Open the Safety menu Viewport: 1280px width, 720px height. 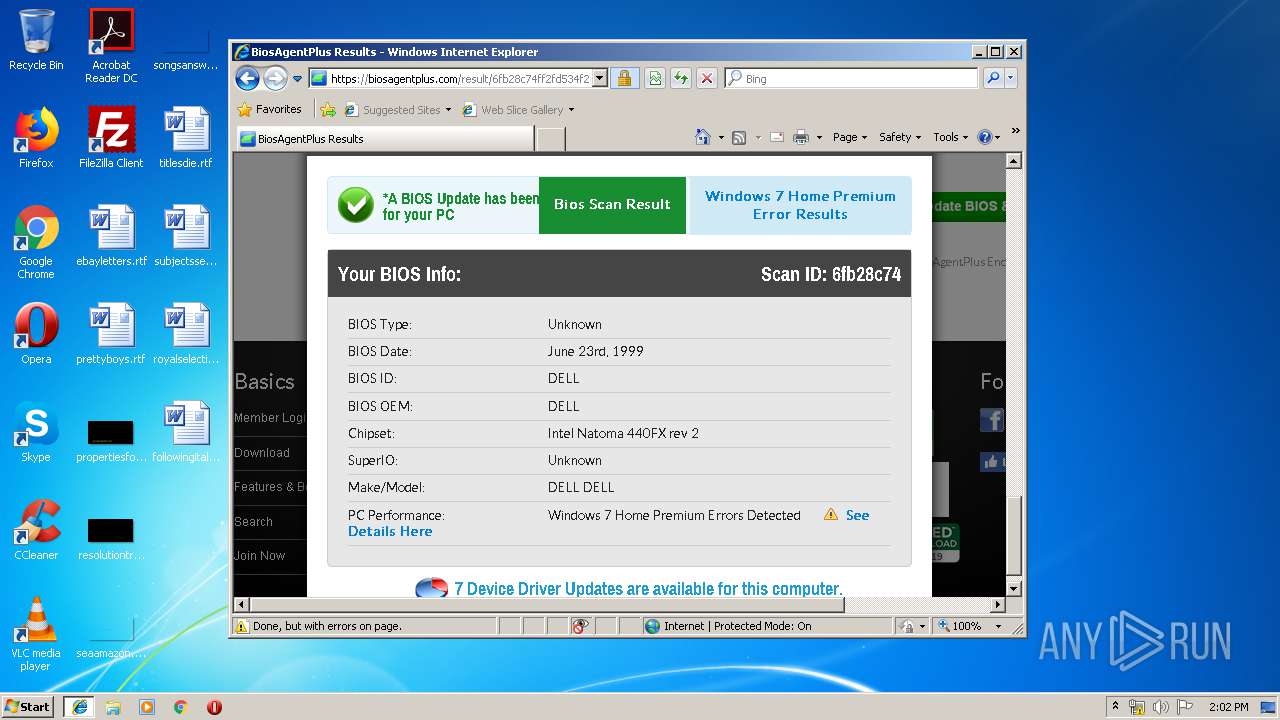click(900, 137)
